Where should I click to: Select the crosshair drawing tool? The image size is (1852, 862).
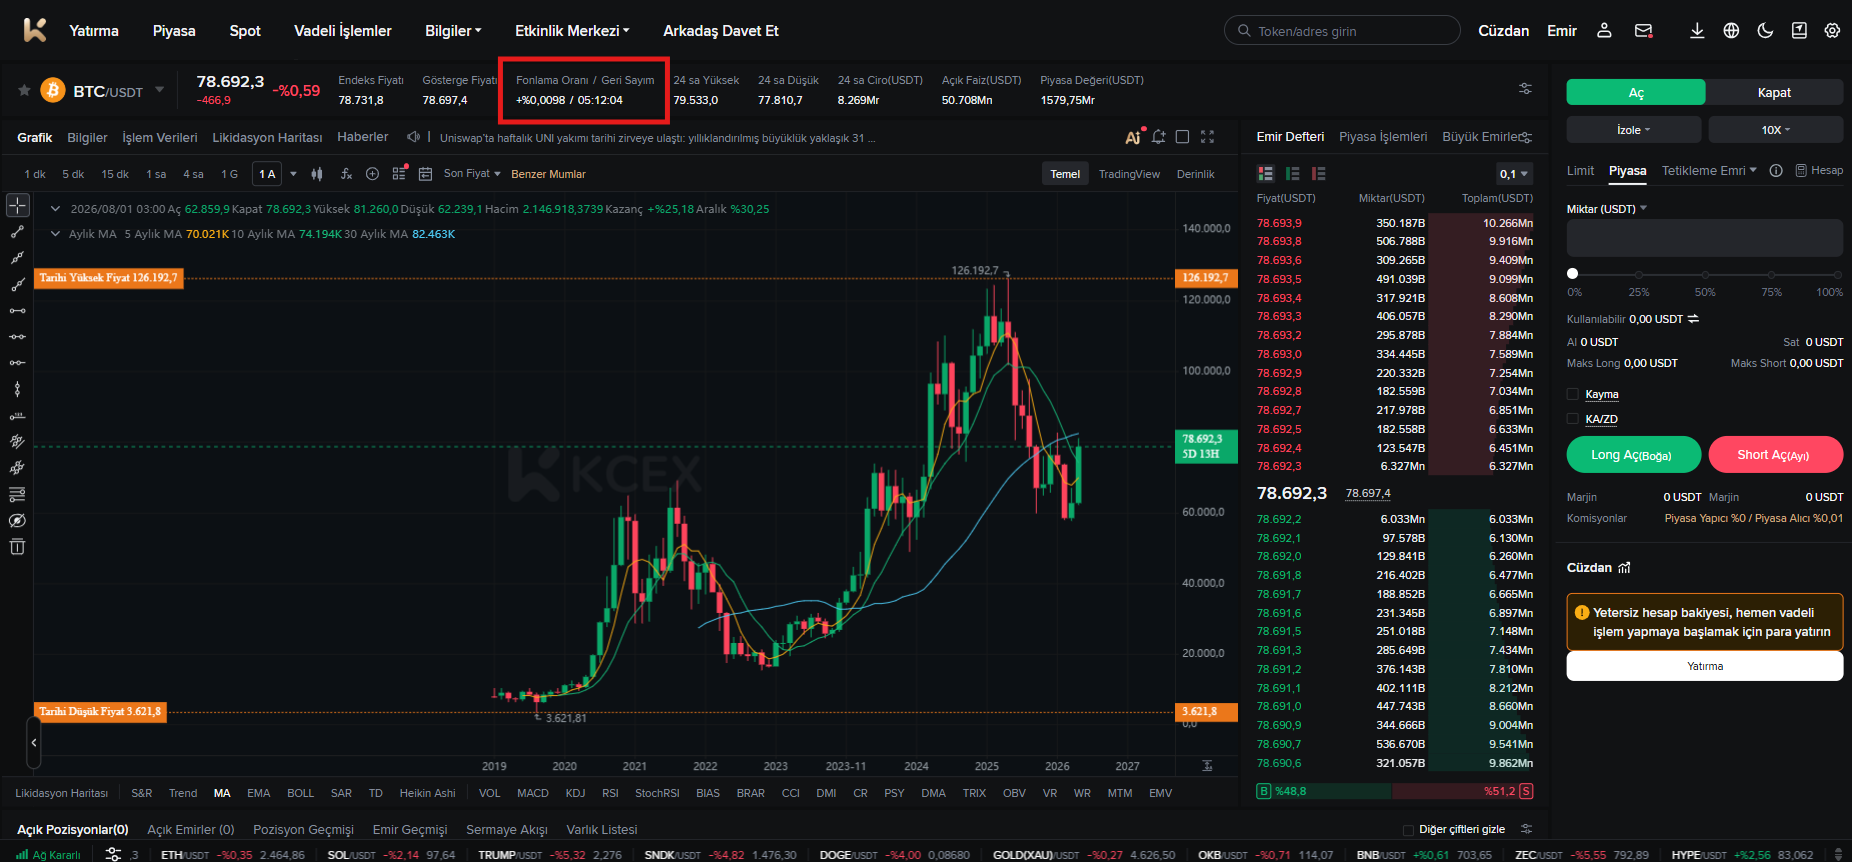[18, 205]
